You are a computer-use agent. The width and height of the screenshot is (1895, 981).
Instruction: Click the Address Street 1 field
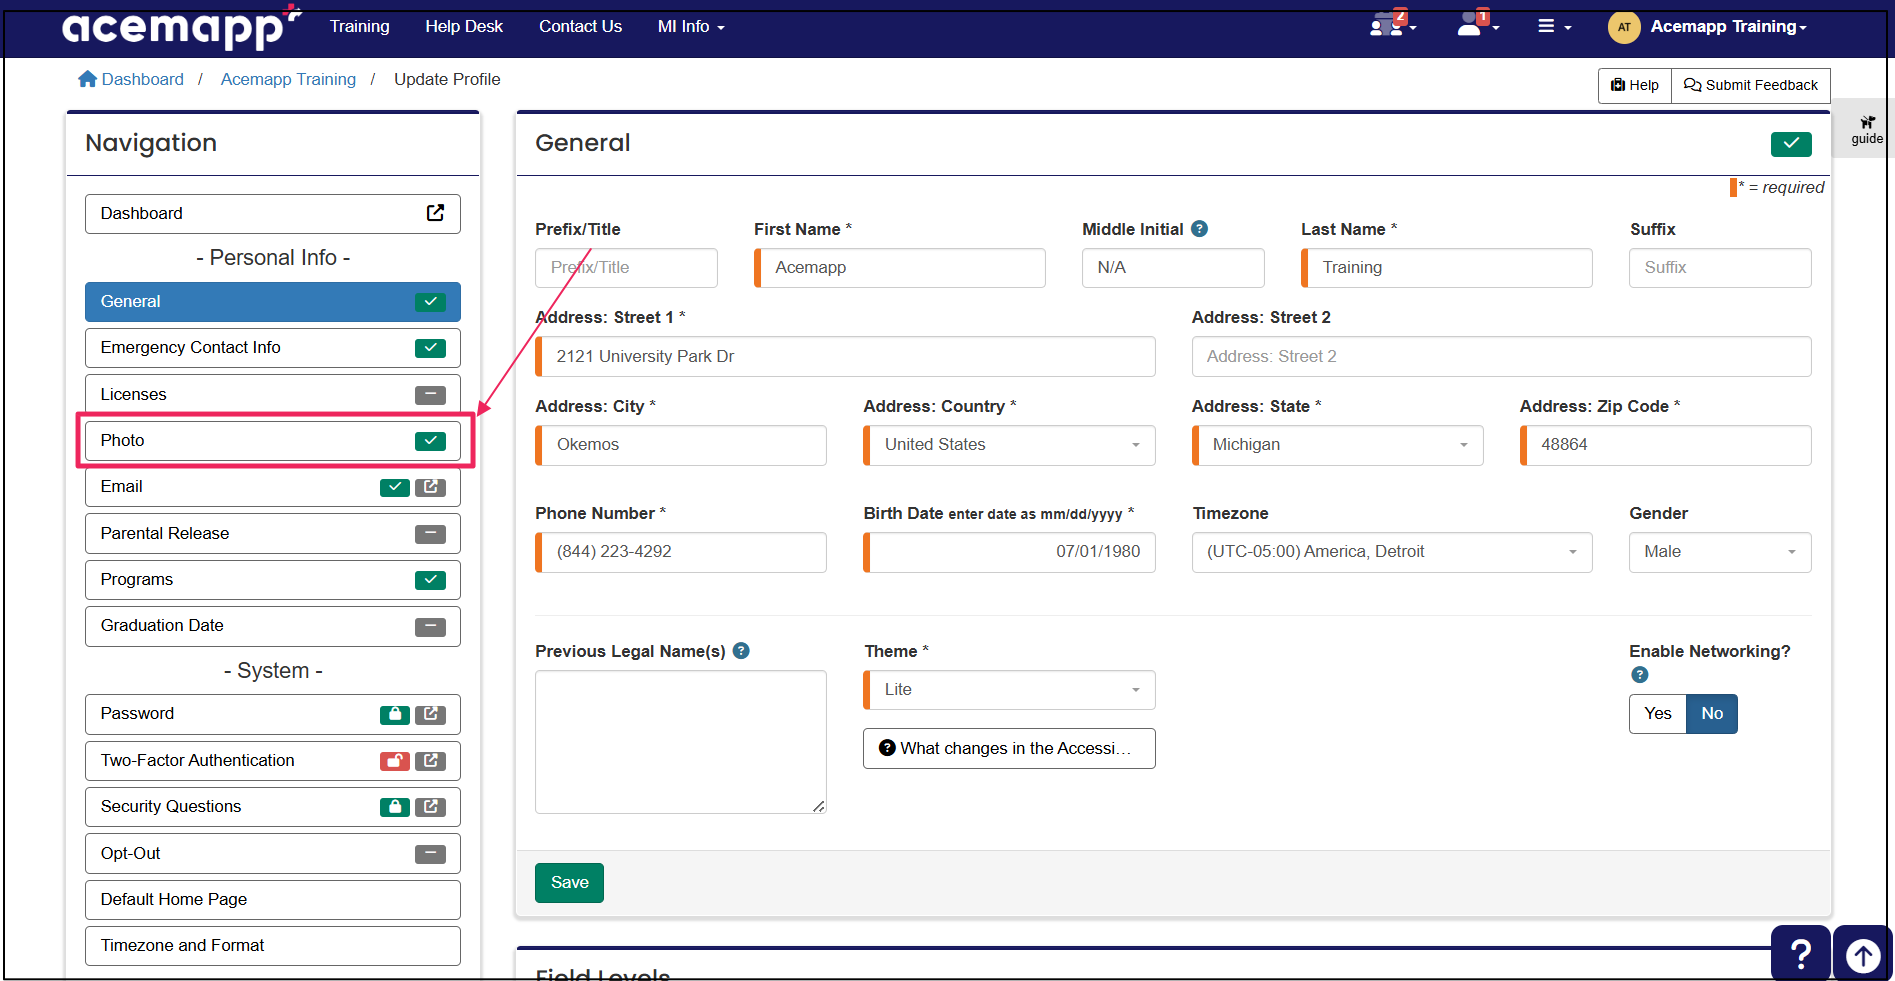846,357
